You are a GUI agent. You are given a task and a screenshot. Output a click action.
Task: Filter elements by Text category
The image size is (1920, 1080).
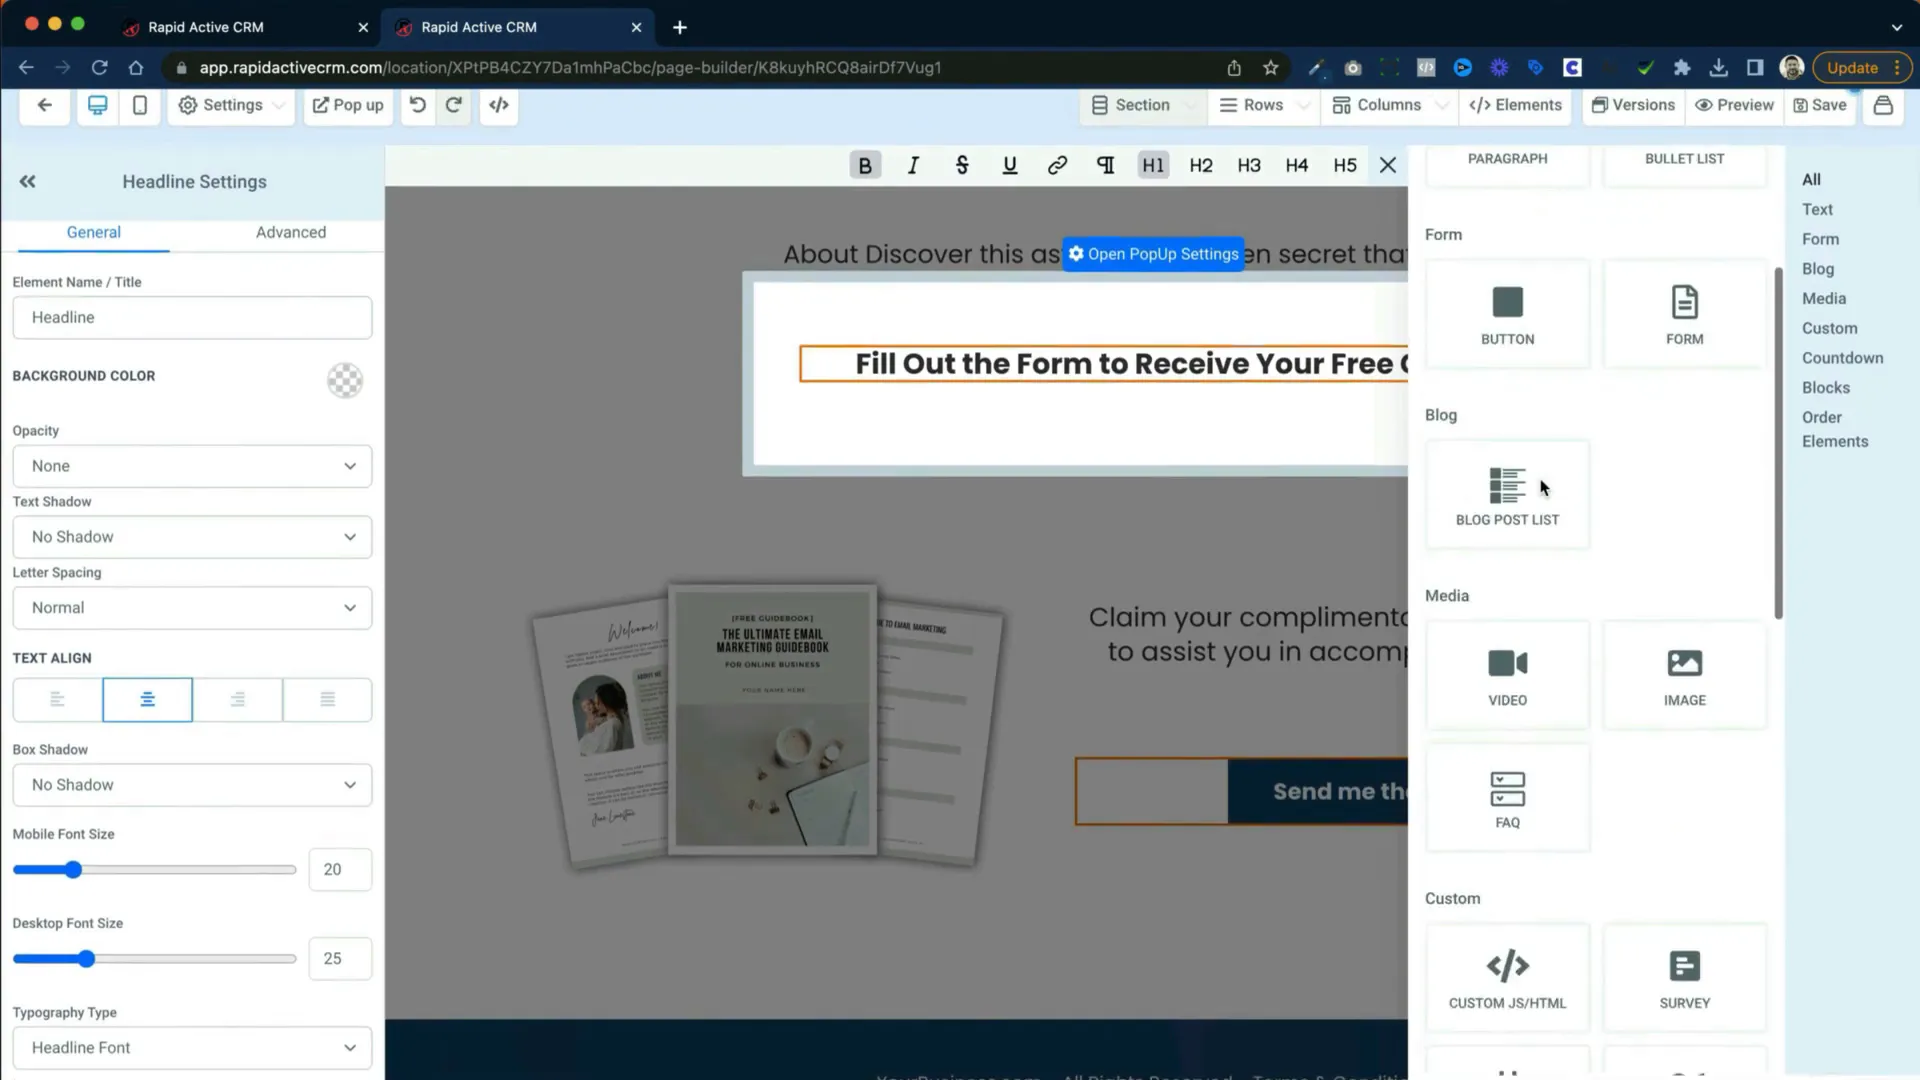[1817, 210]
